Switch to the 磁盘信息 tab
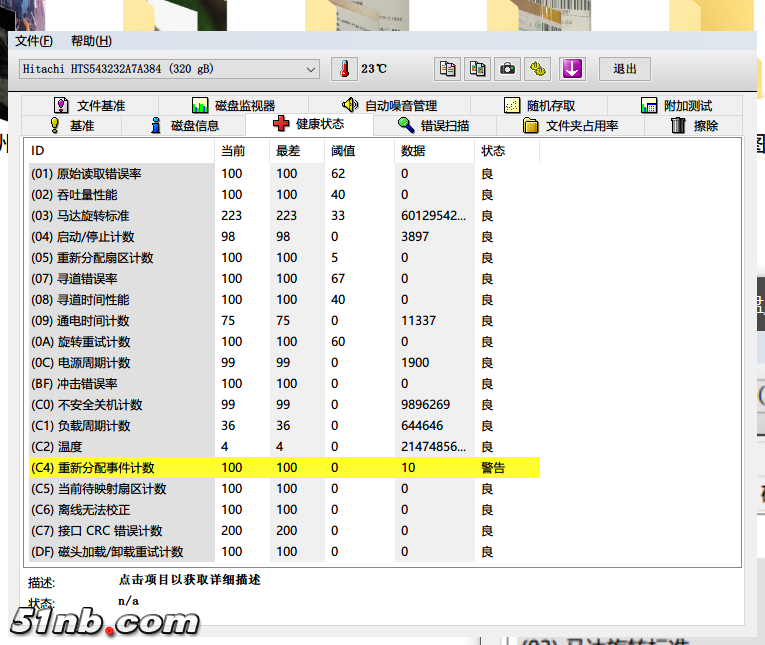This screenshot has width=765, height=645. tap(184, 125)
